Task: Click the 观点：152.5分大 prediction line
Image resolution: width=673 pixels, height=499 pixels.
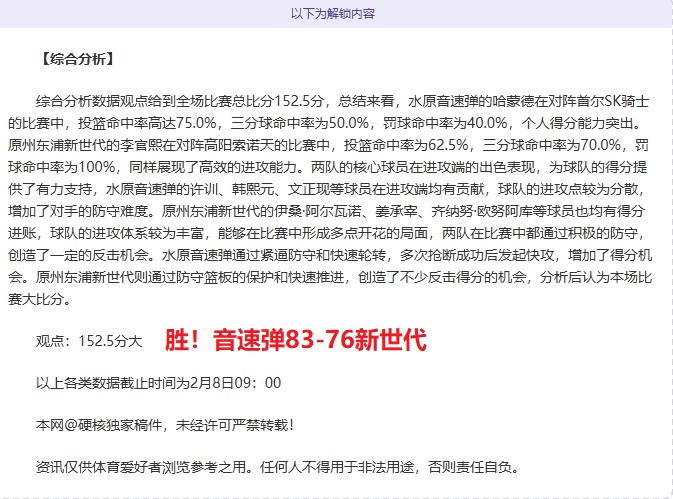Action: click(x=89, y=341)
